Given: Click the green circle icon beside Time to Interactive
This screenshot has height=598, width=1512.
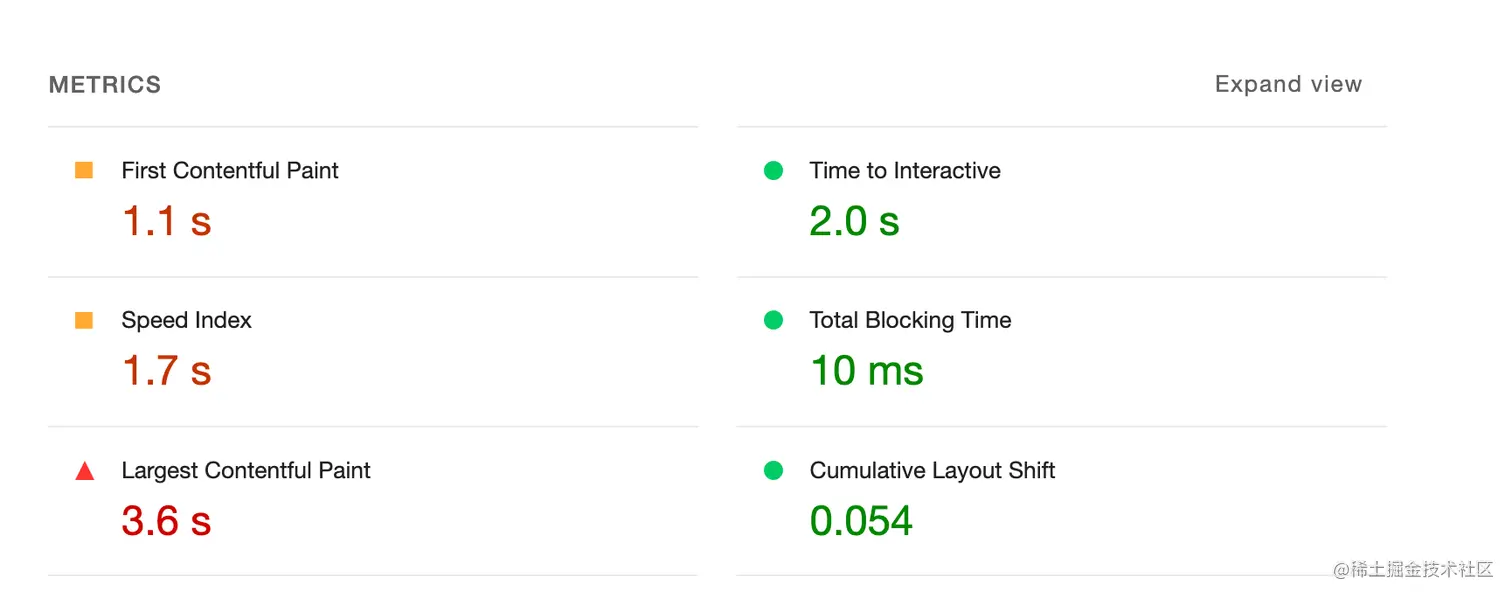Looking at the screenshot, I should pyautogui.click(x=773, y=171).
